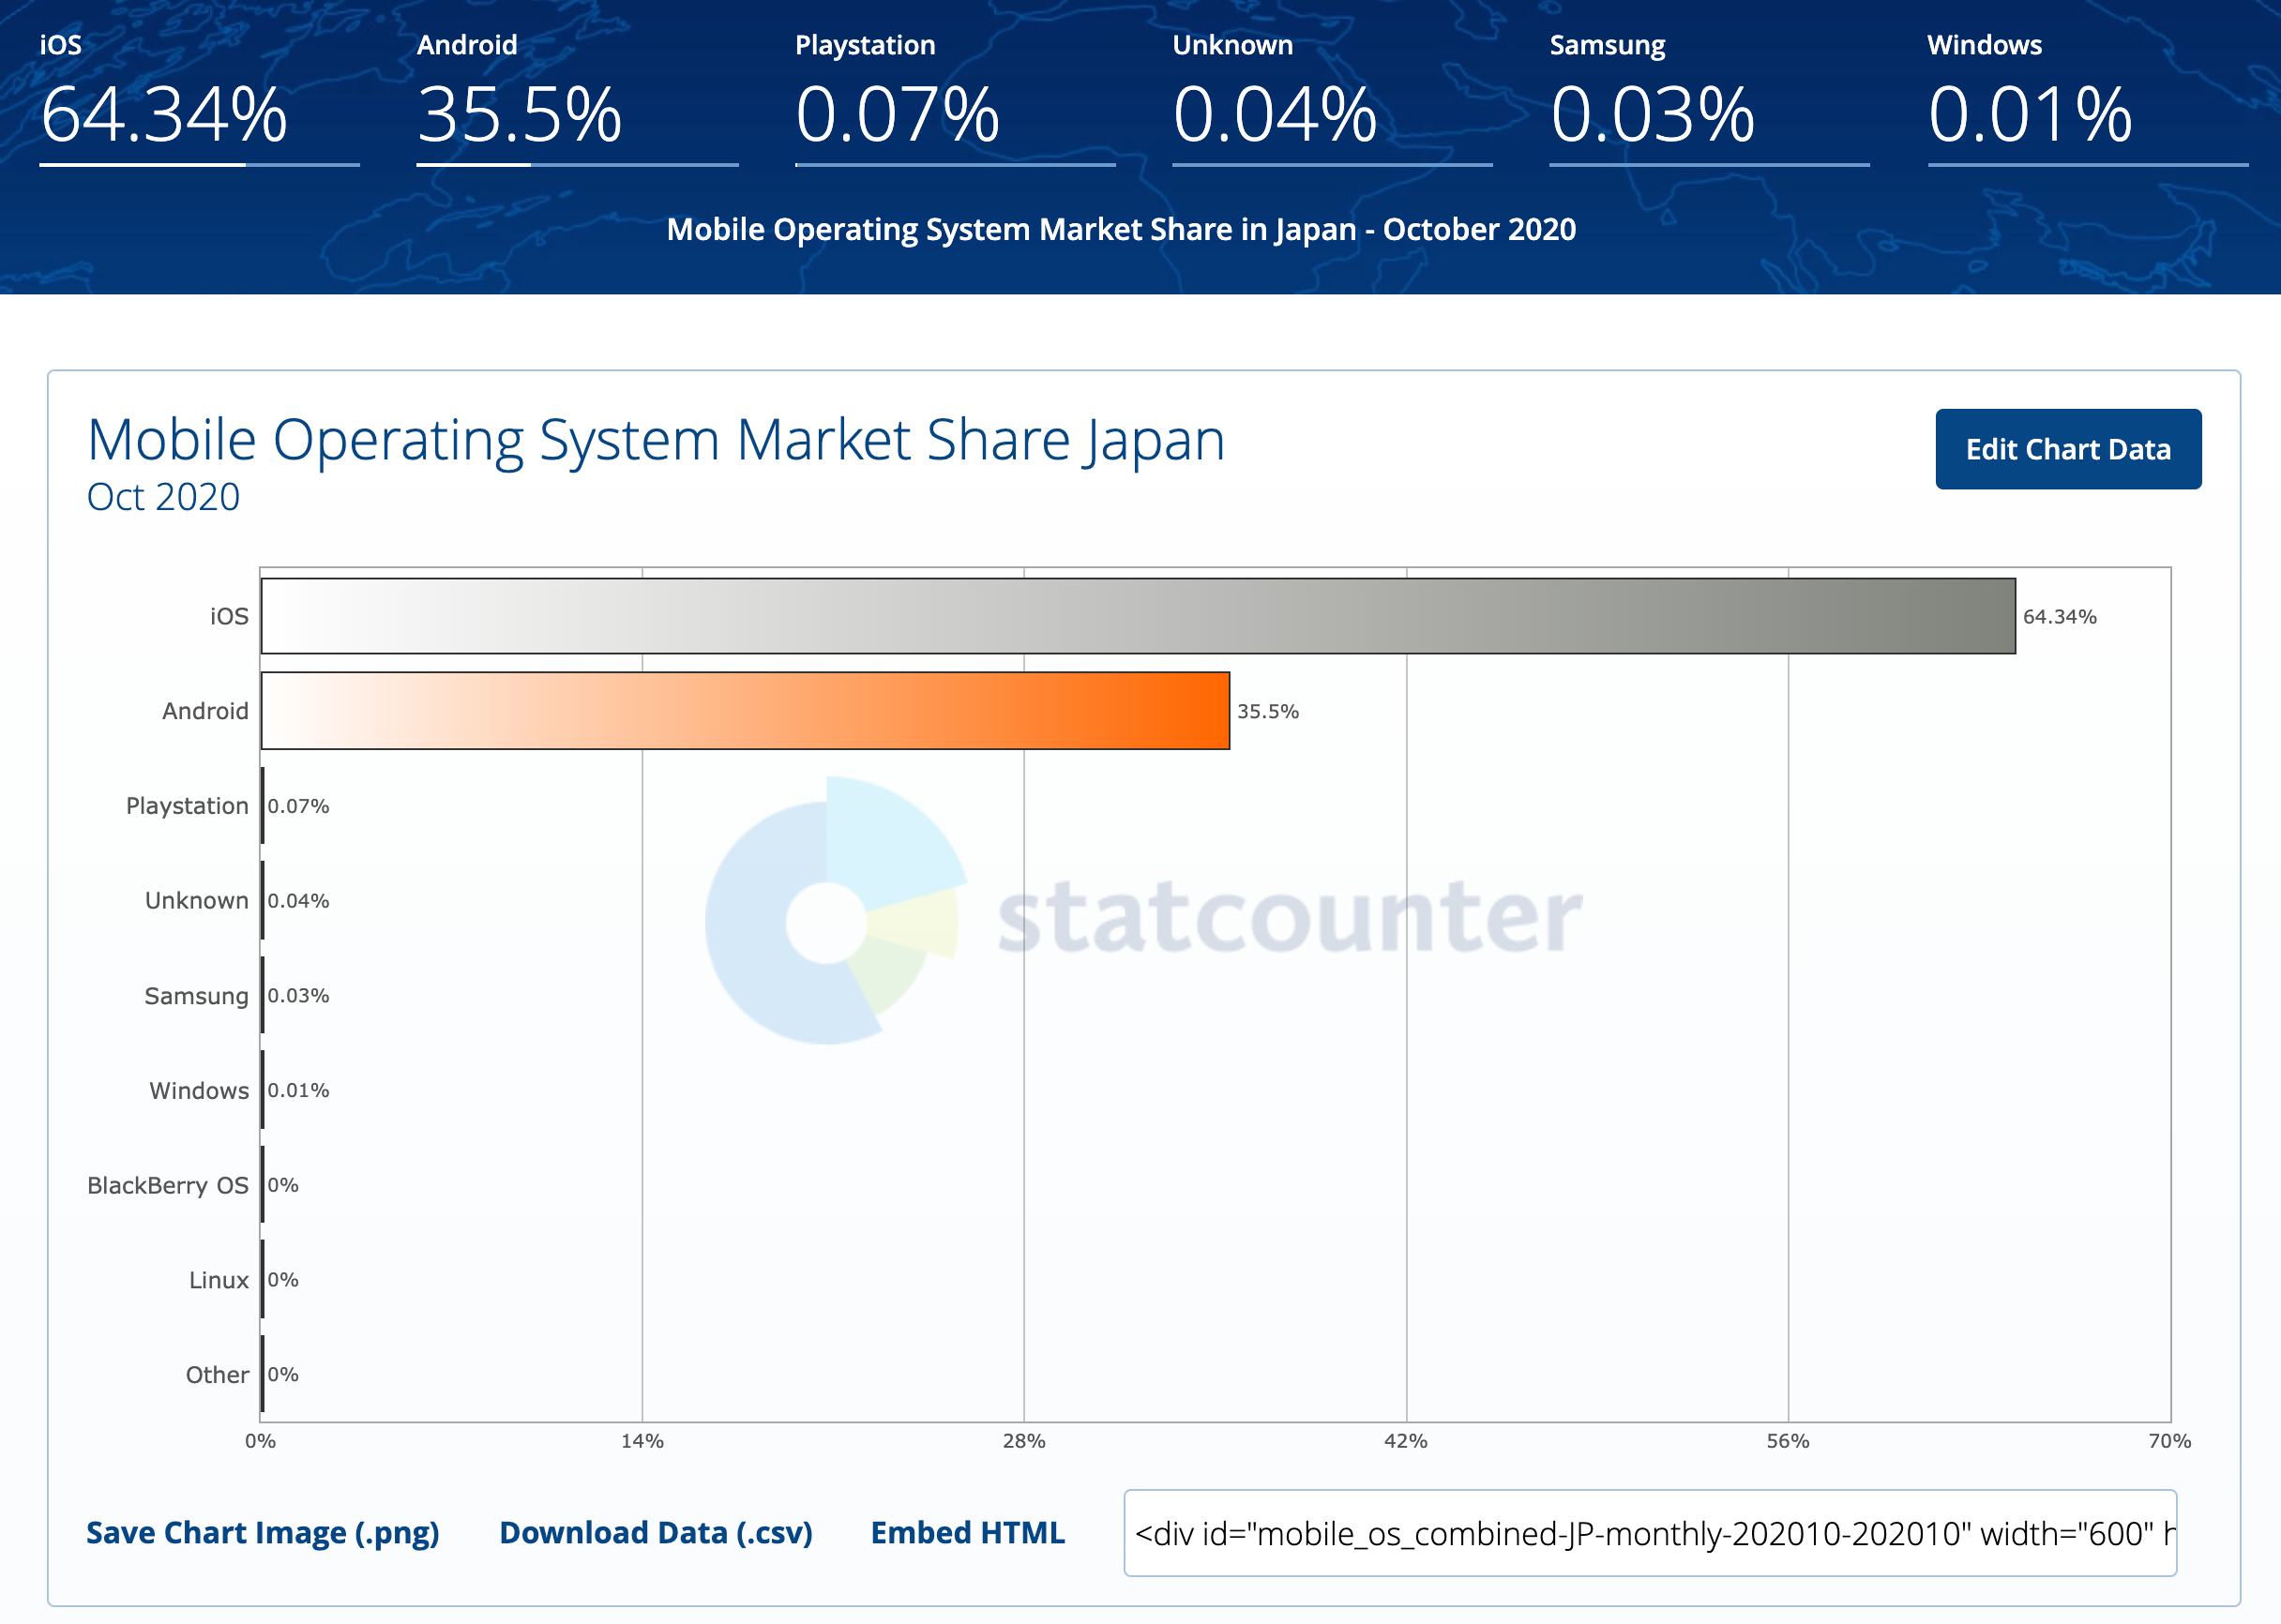The height and width of the screenshot is (1624, 2281).
Task: Select the embed HTML code field
Action: click(x=1649, y=1532)
